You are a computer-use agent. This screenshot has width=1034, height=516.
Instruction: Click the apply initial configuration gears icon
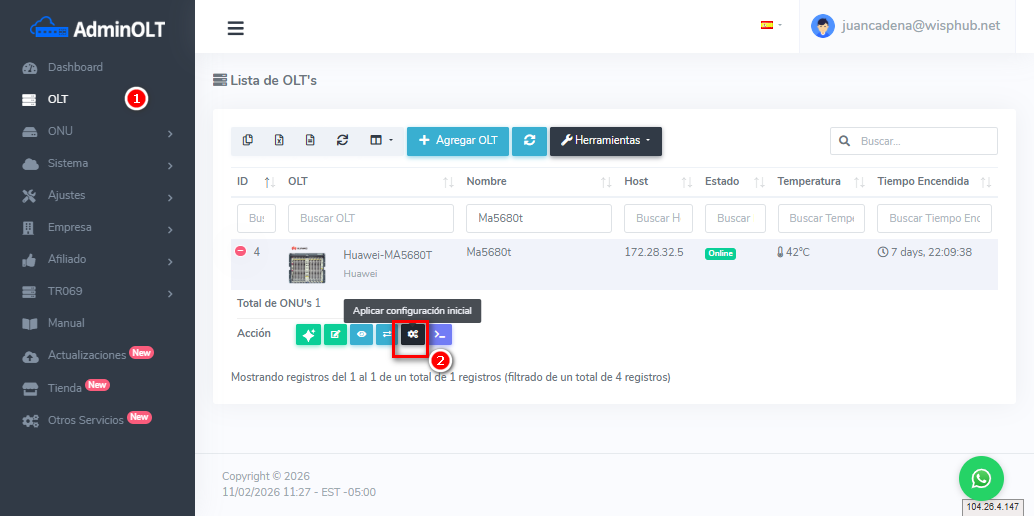tap(412, 335)
